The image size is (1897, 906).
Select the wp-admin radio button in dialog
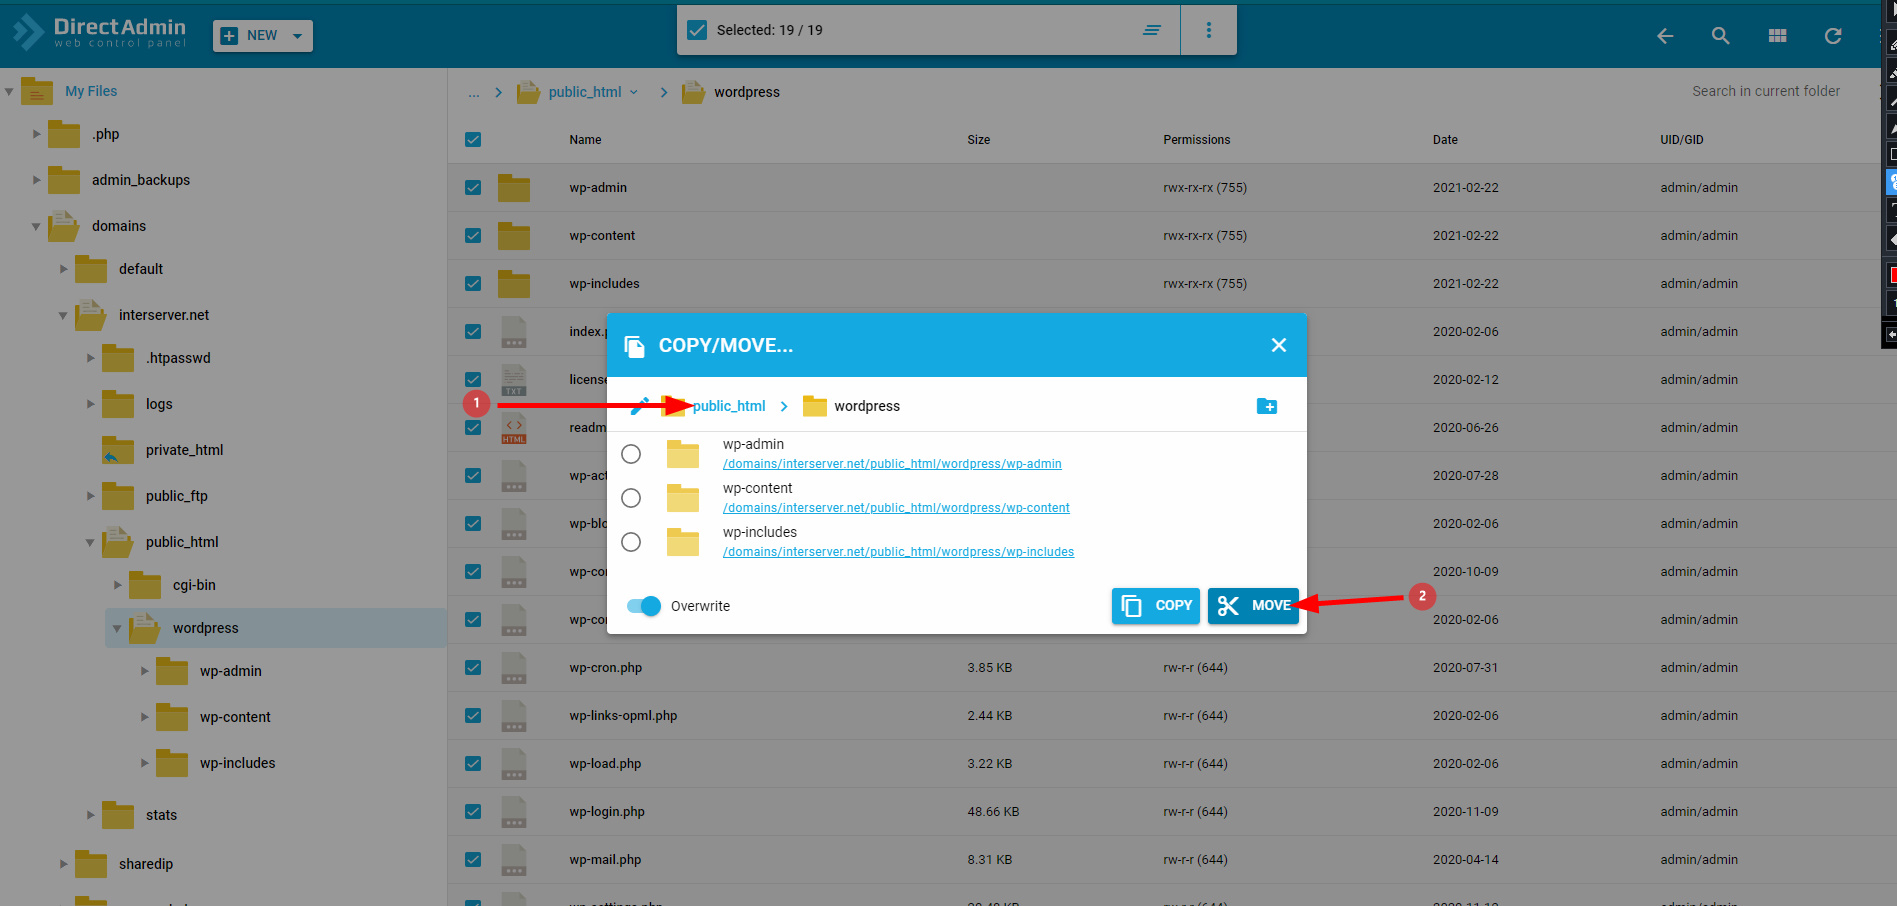pyautogui.click(x=631, y=454)
